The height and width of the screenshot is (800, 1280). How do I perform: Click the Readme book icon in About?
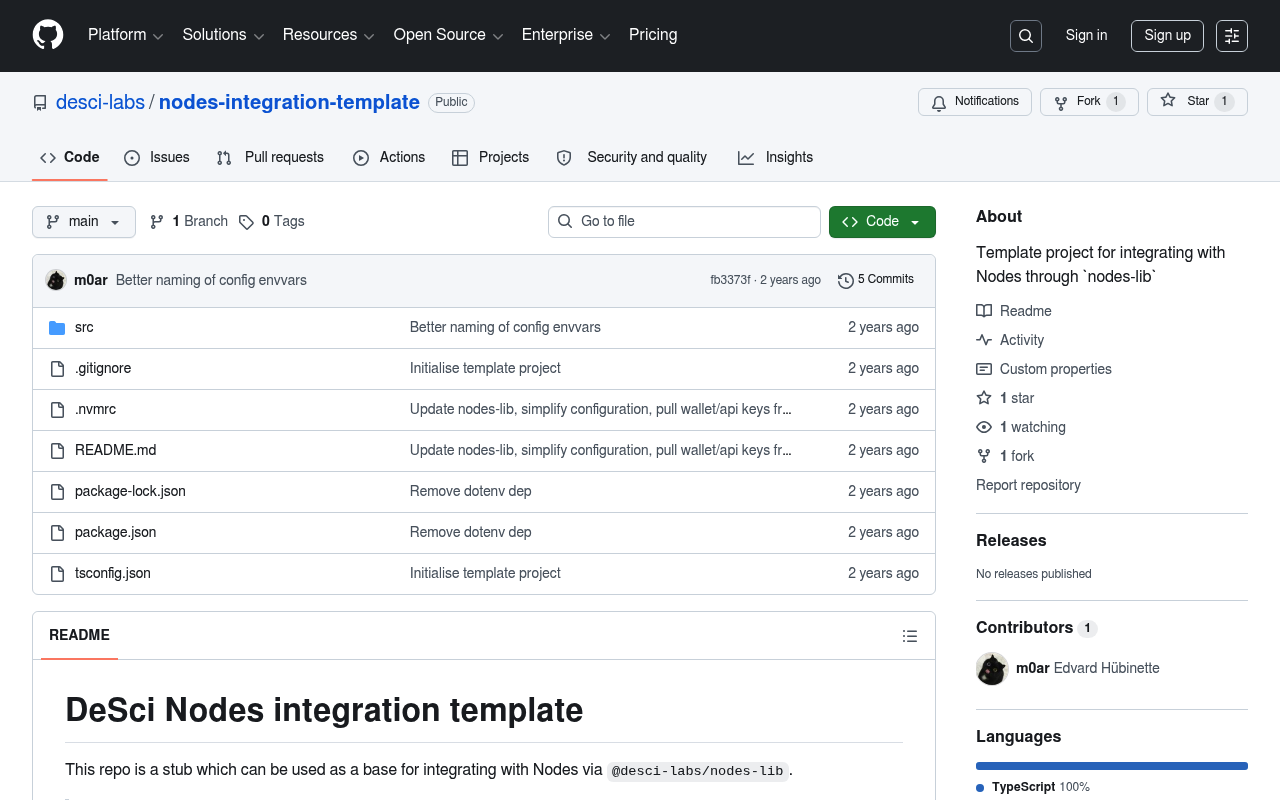point(984,311)
